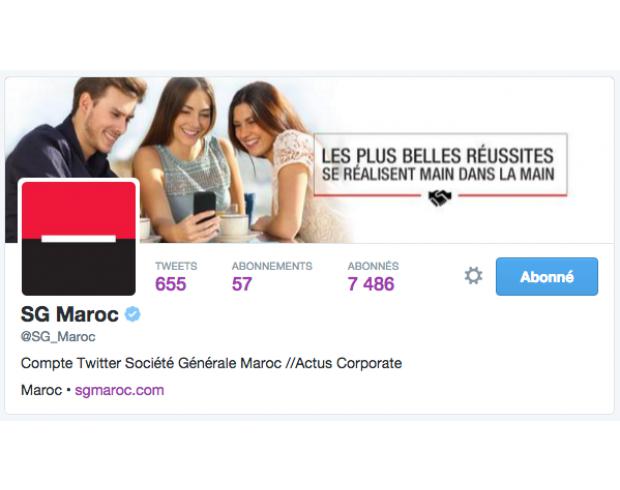Viewport: 620px width, 490px height.
Task: Click the smartphone shown in the cover photo
Action: click(x=204, y=206)
